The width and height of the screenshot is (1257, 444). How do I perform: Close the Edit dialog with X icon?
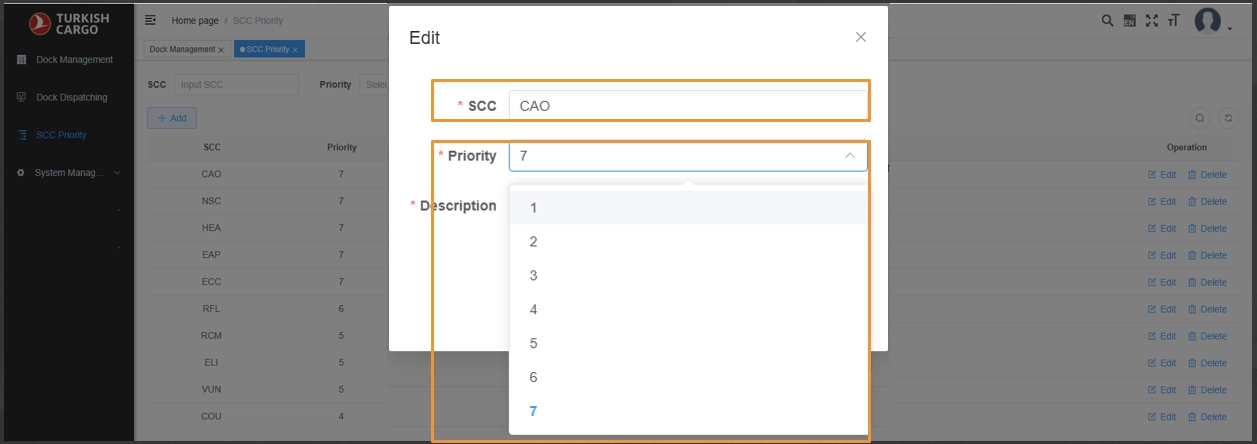[860, 37]
